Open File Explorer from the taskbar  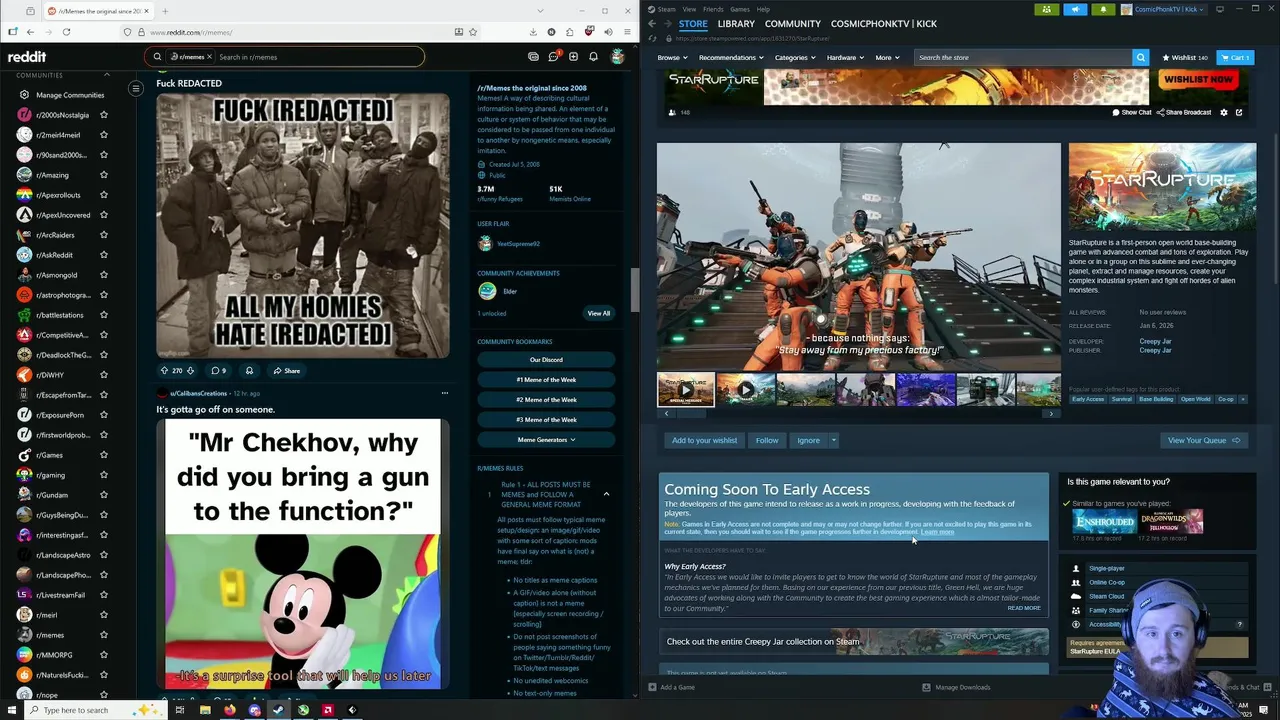pos(205,710)
